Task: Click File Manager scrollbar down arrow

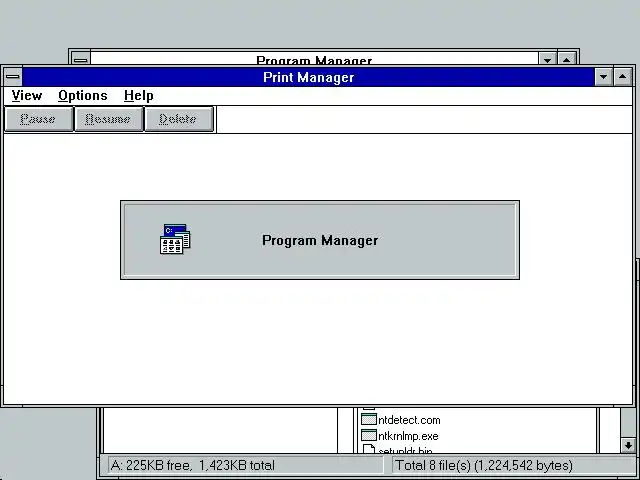Action: (628, 445)
